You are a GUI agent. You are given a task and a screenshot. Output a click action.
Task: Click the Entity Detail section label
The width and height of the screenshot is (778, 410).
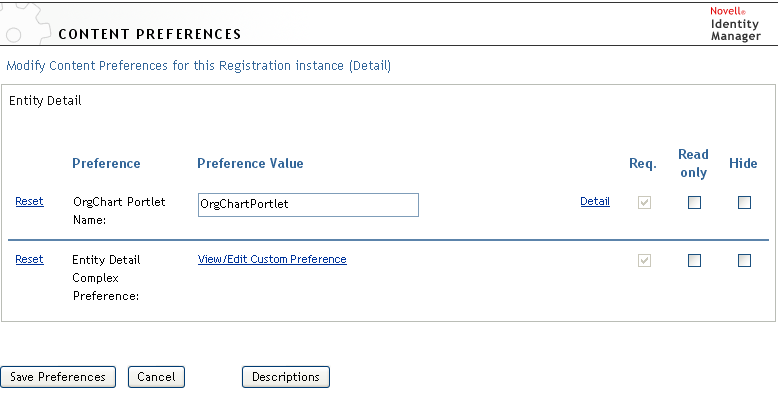point(45,101)
